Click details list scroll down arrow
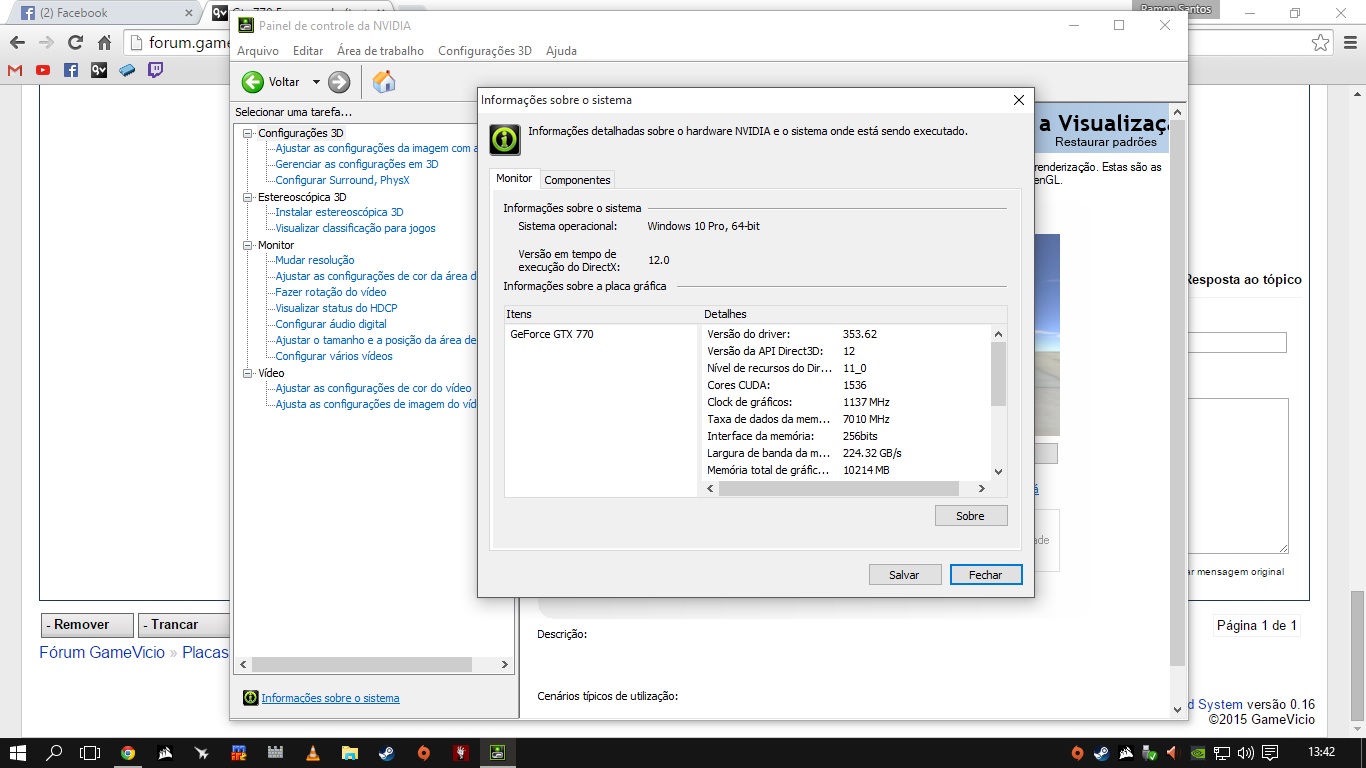This screenshot has height=768, width=1366. (x=998, y=472)
